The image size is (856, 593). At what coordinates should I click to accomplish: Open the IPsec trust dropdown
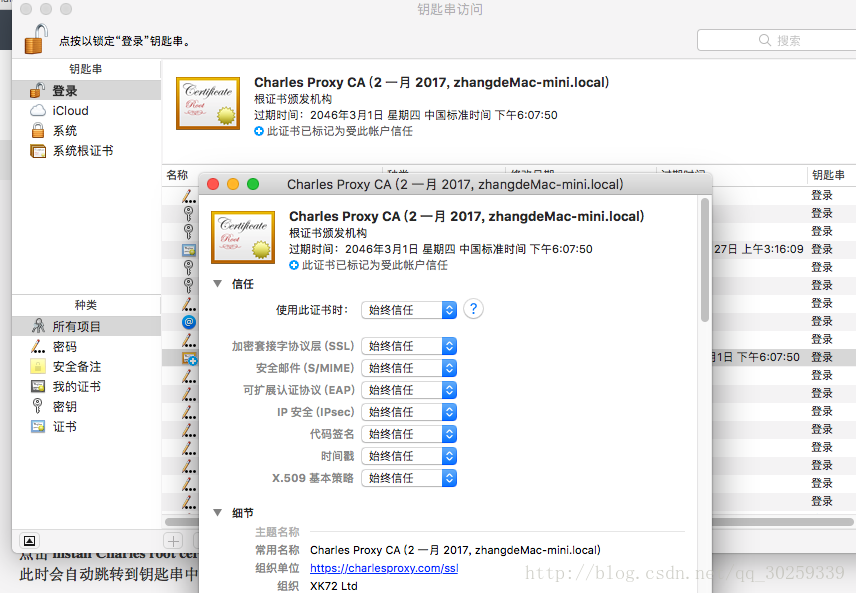pos(409,412)
